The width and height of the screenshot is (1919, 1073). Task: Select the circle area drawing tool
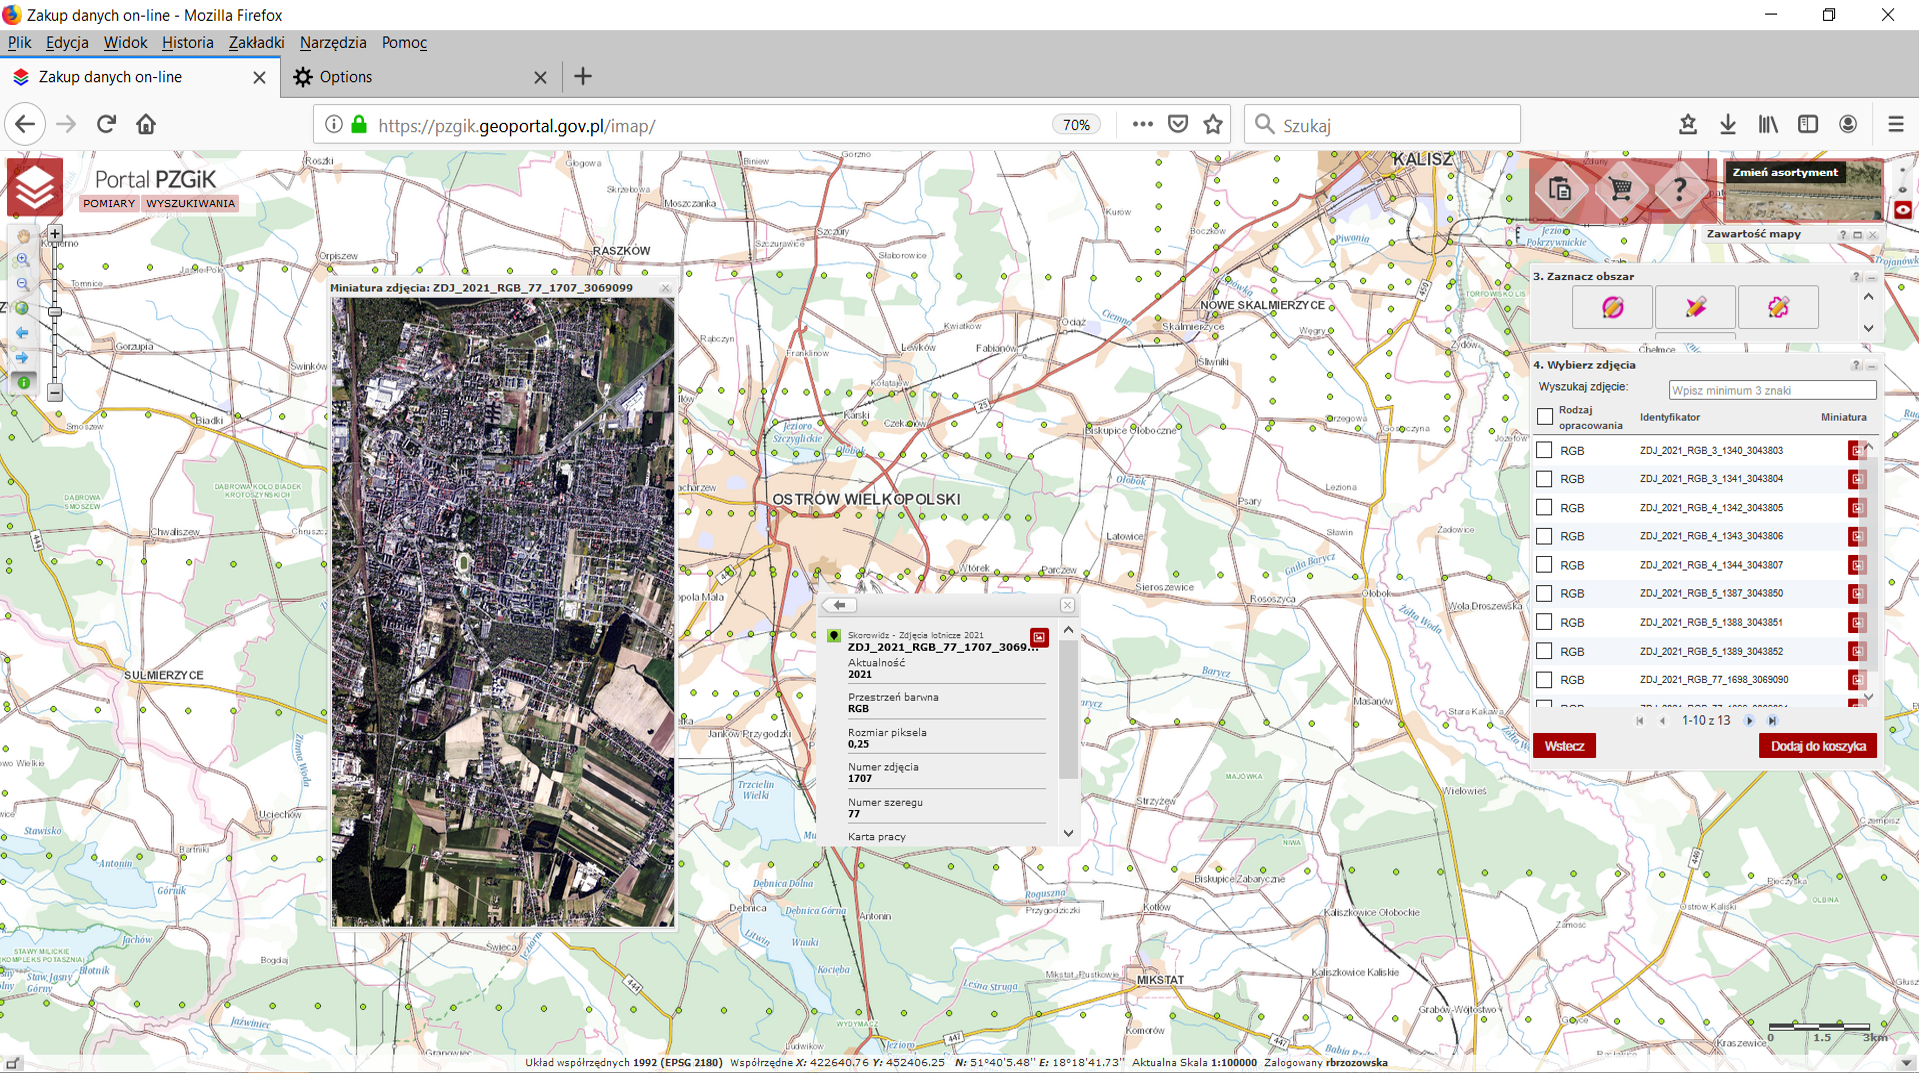click(x=1612, y=308)
